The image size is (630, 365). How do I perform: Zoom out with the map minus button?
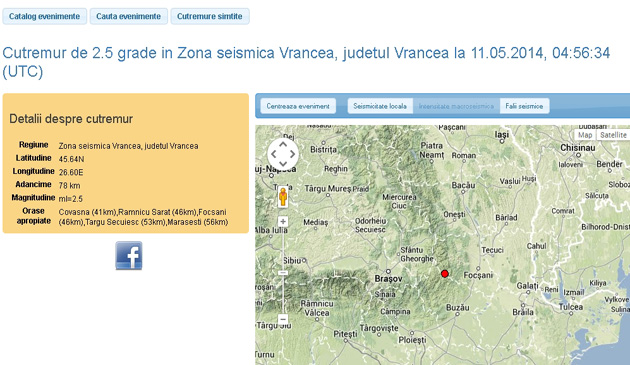(283, 320)
